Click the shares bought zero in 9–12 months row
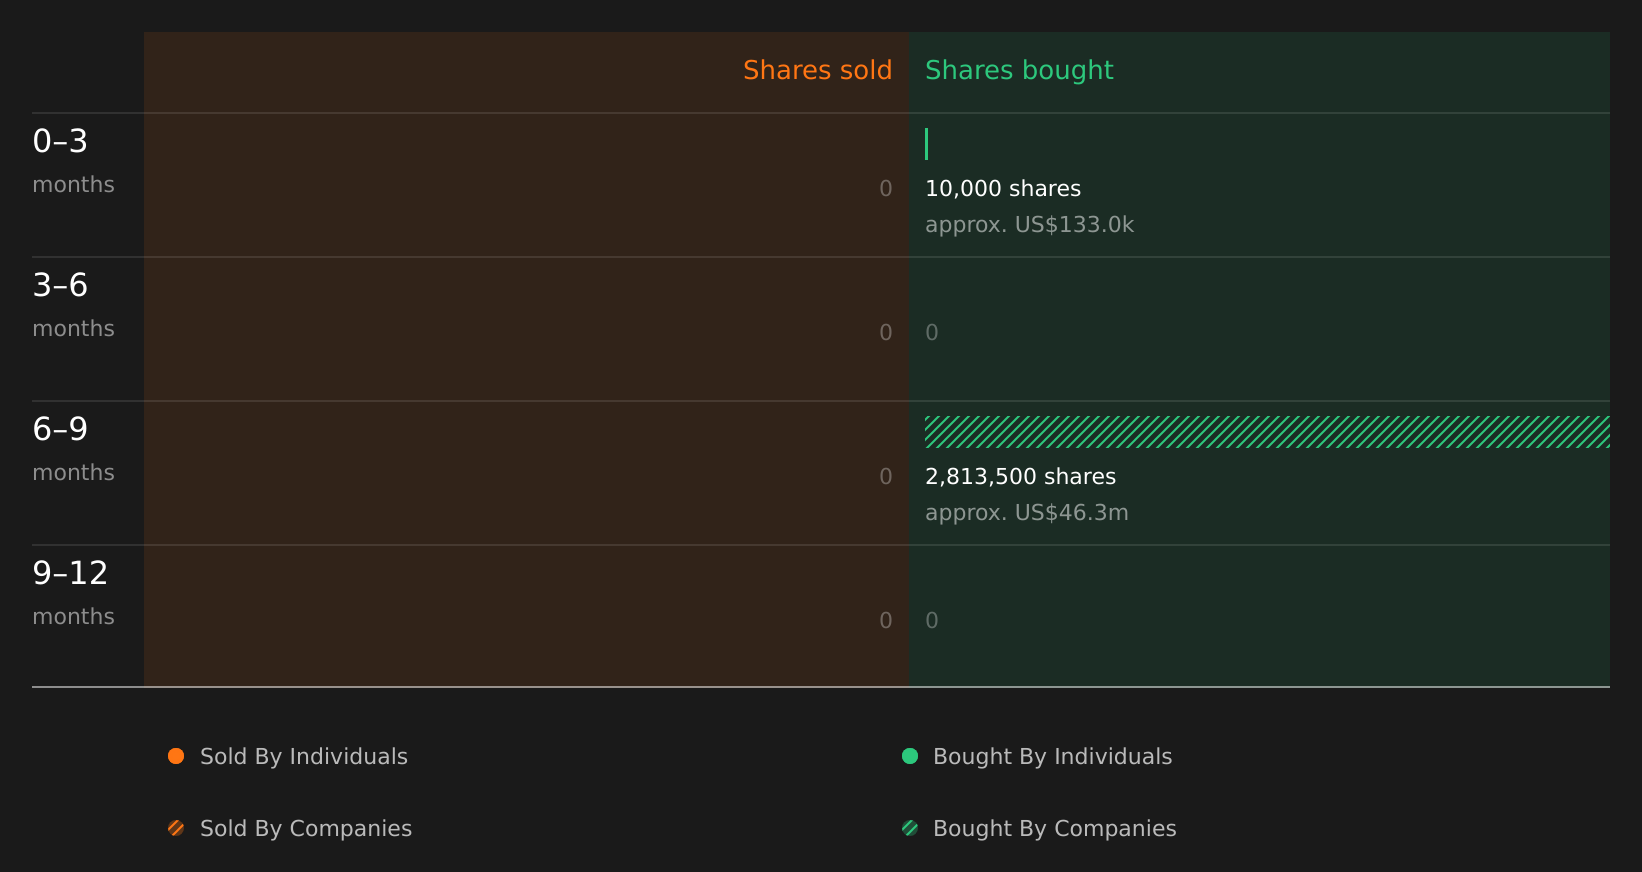Image resolution: width=1642 pixels, height=872 pixels. point(932,621)
